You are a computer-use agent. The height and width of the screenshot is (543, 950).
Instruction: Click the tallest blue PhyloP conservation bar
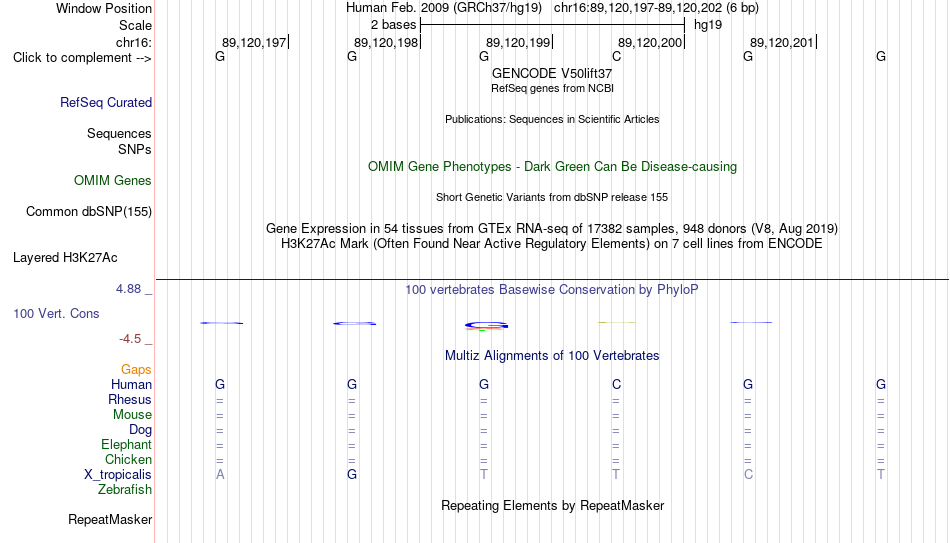(x=487, y=326)
